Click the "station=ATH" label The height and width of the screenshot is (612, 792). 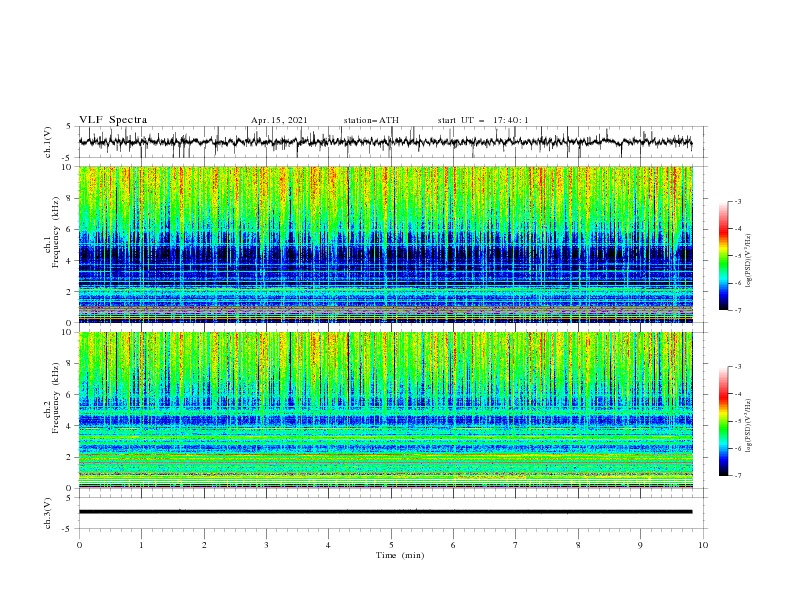point(371,120)
